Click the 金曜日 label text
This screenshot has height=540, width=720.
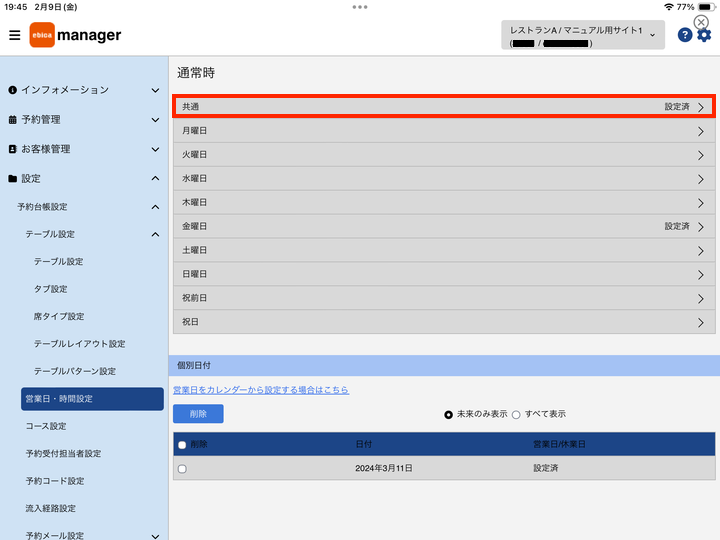click(195, 226)
